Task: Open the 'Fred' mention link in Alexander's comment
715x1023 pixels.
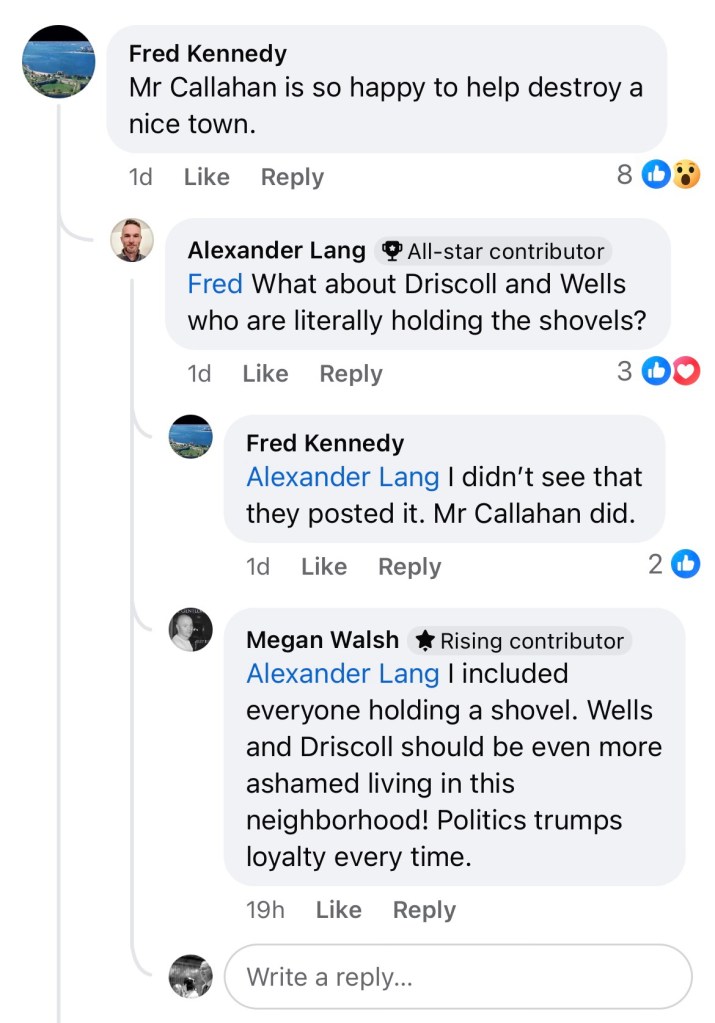Action: [x=215, y=284]
